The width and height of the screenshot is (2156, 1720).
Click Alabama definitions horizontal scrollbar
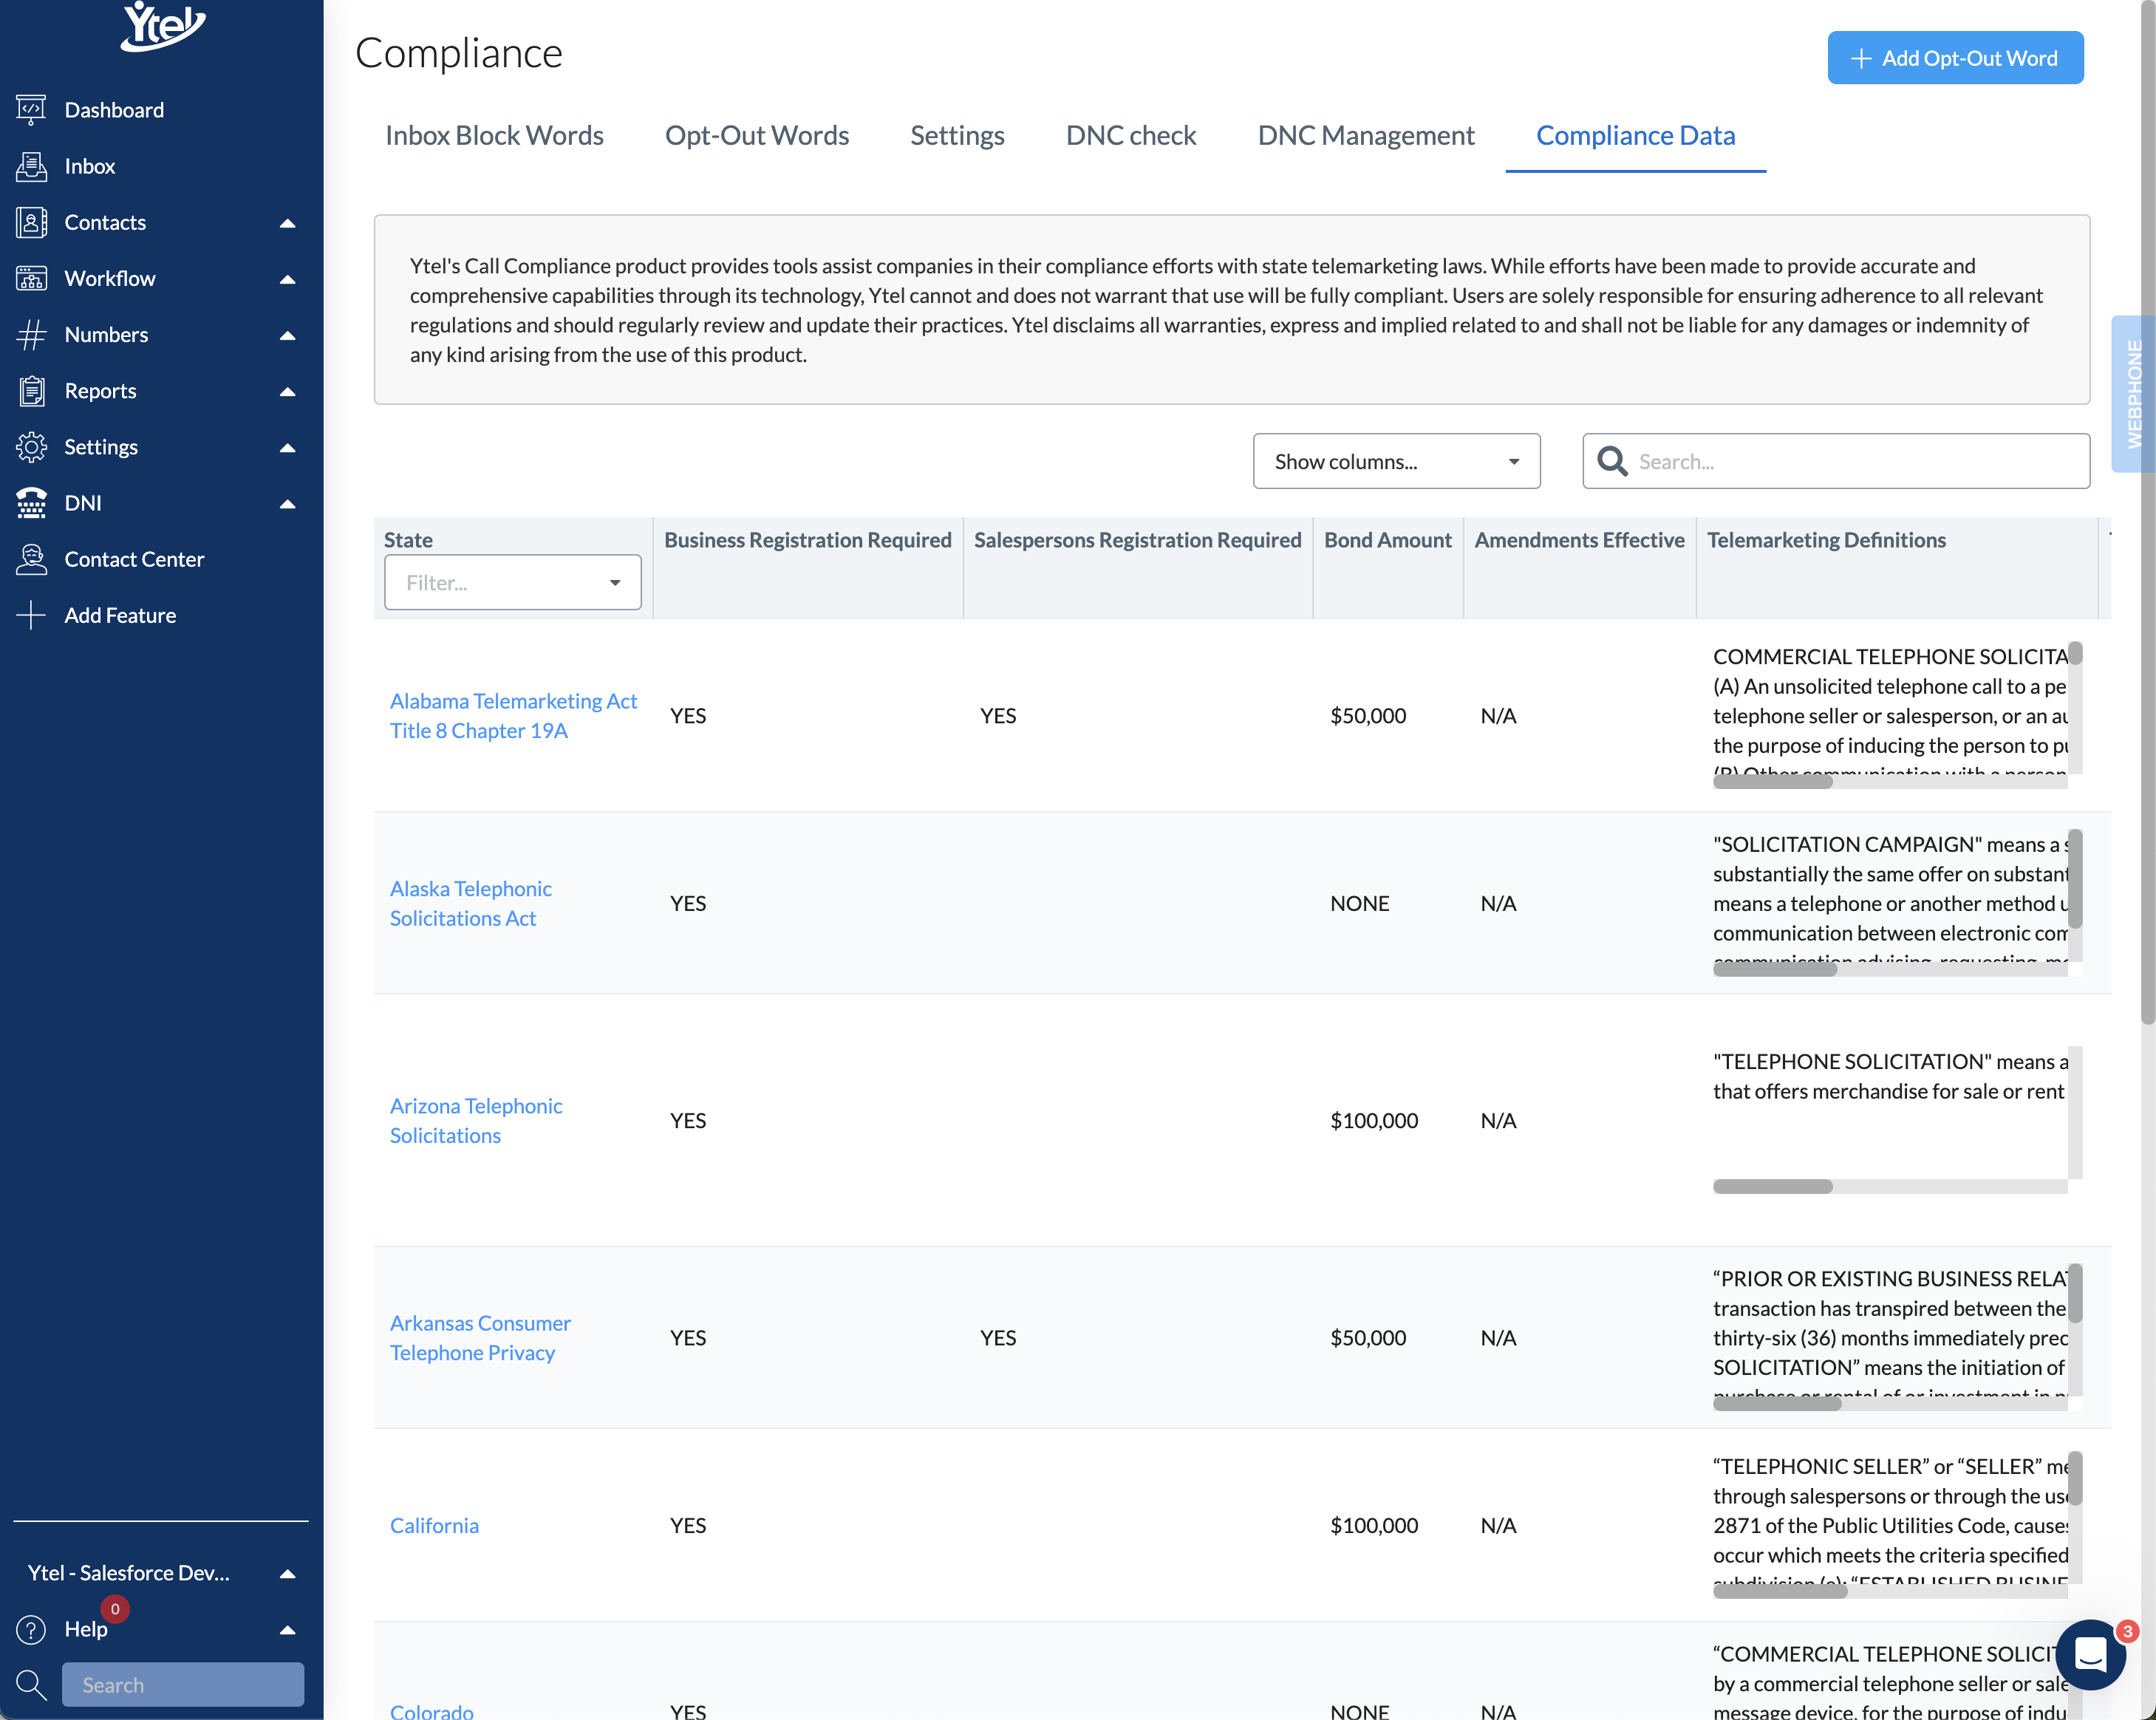click(x=1772, y=783)
